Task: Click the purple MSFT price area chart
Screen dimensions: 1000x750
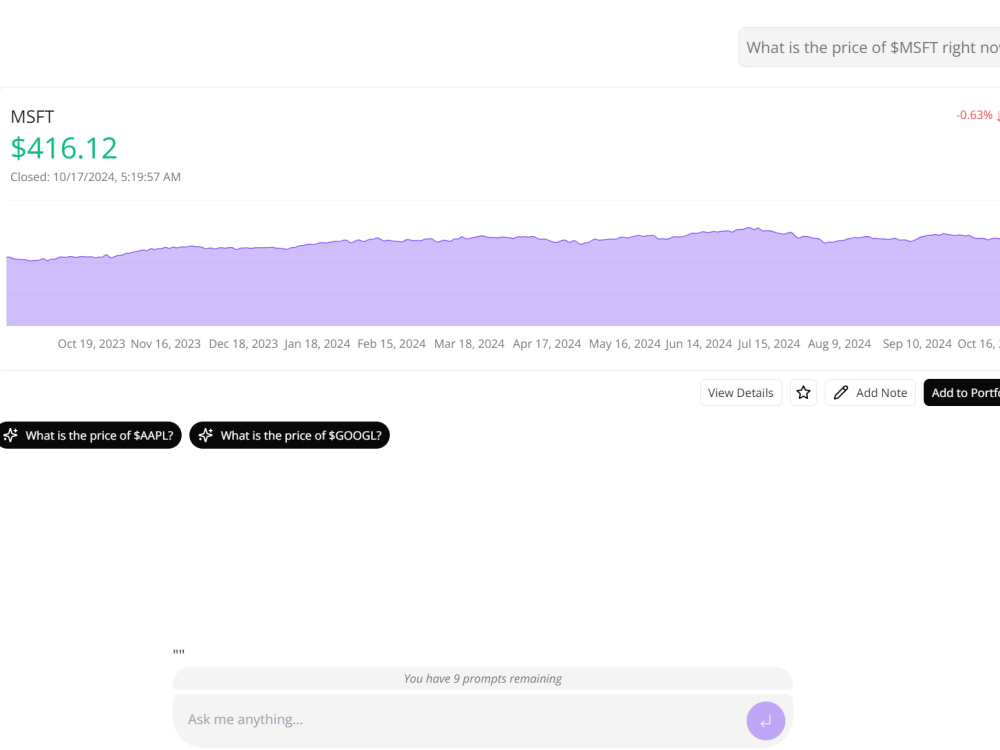Action: tap(503, 277)
